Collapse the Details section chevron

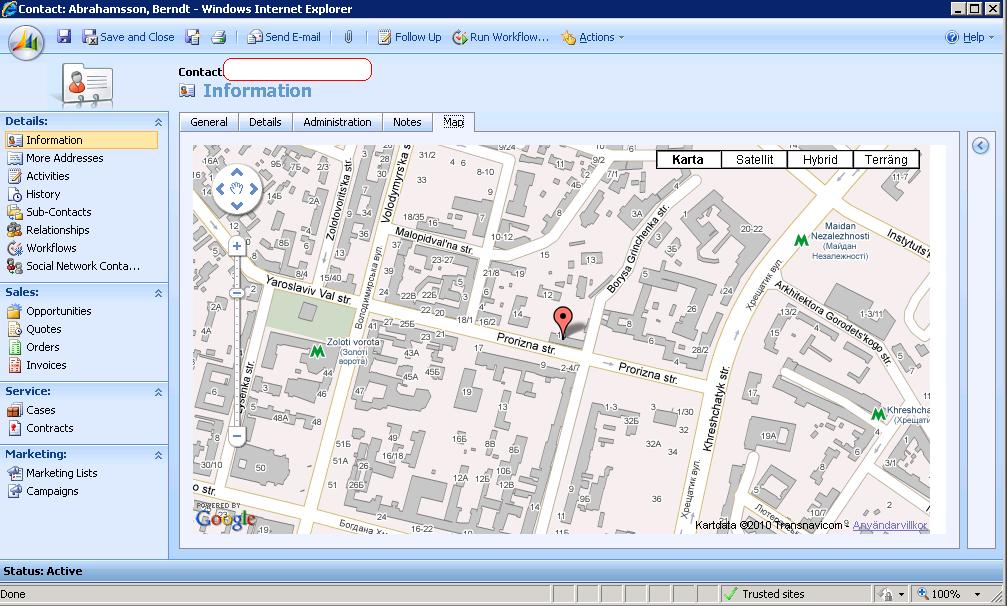tap(158, 122)
